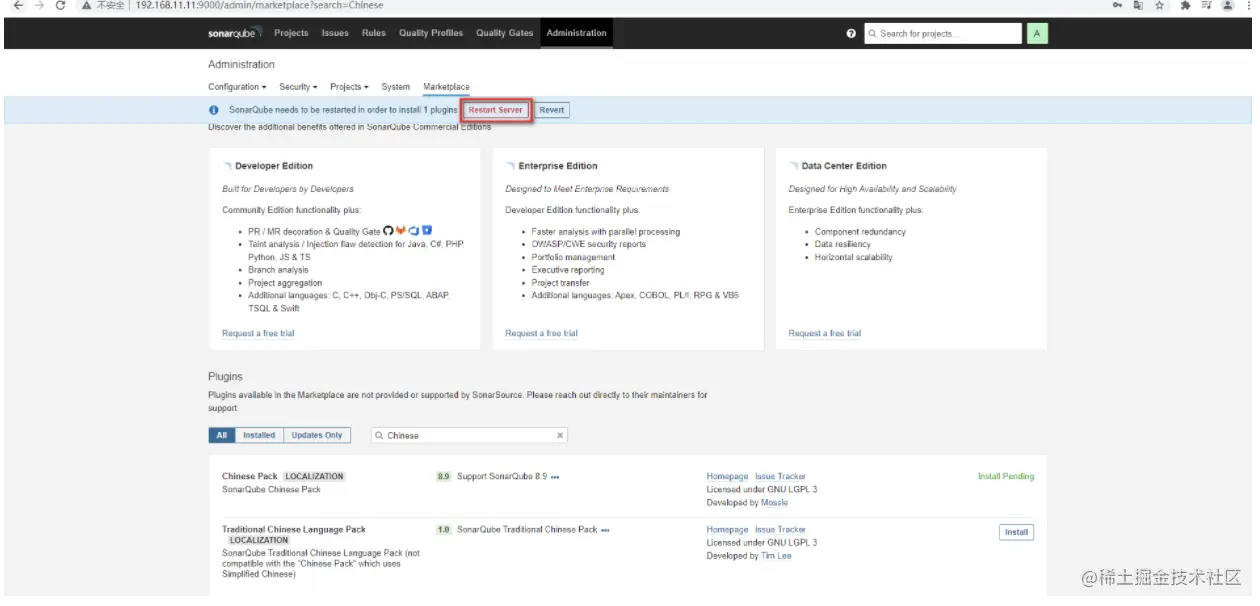Open developer Tim Lee link
The height and width of the screenshot is (606, 1260).
click(776, 556)
